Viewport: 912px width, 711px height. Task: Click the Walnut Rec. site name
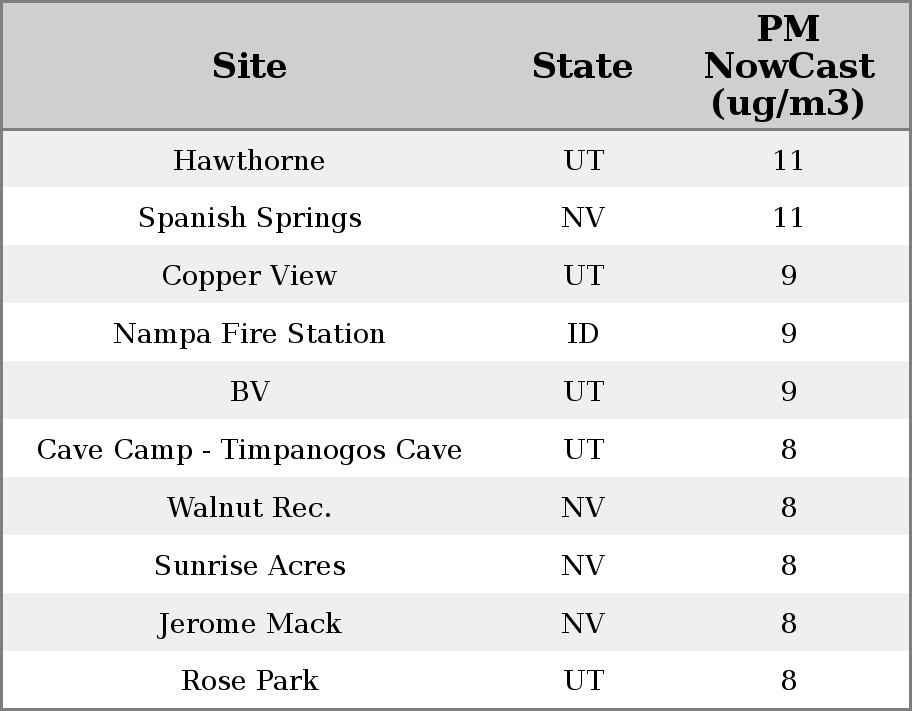pos(249,508)
